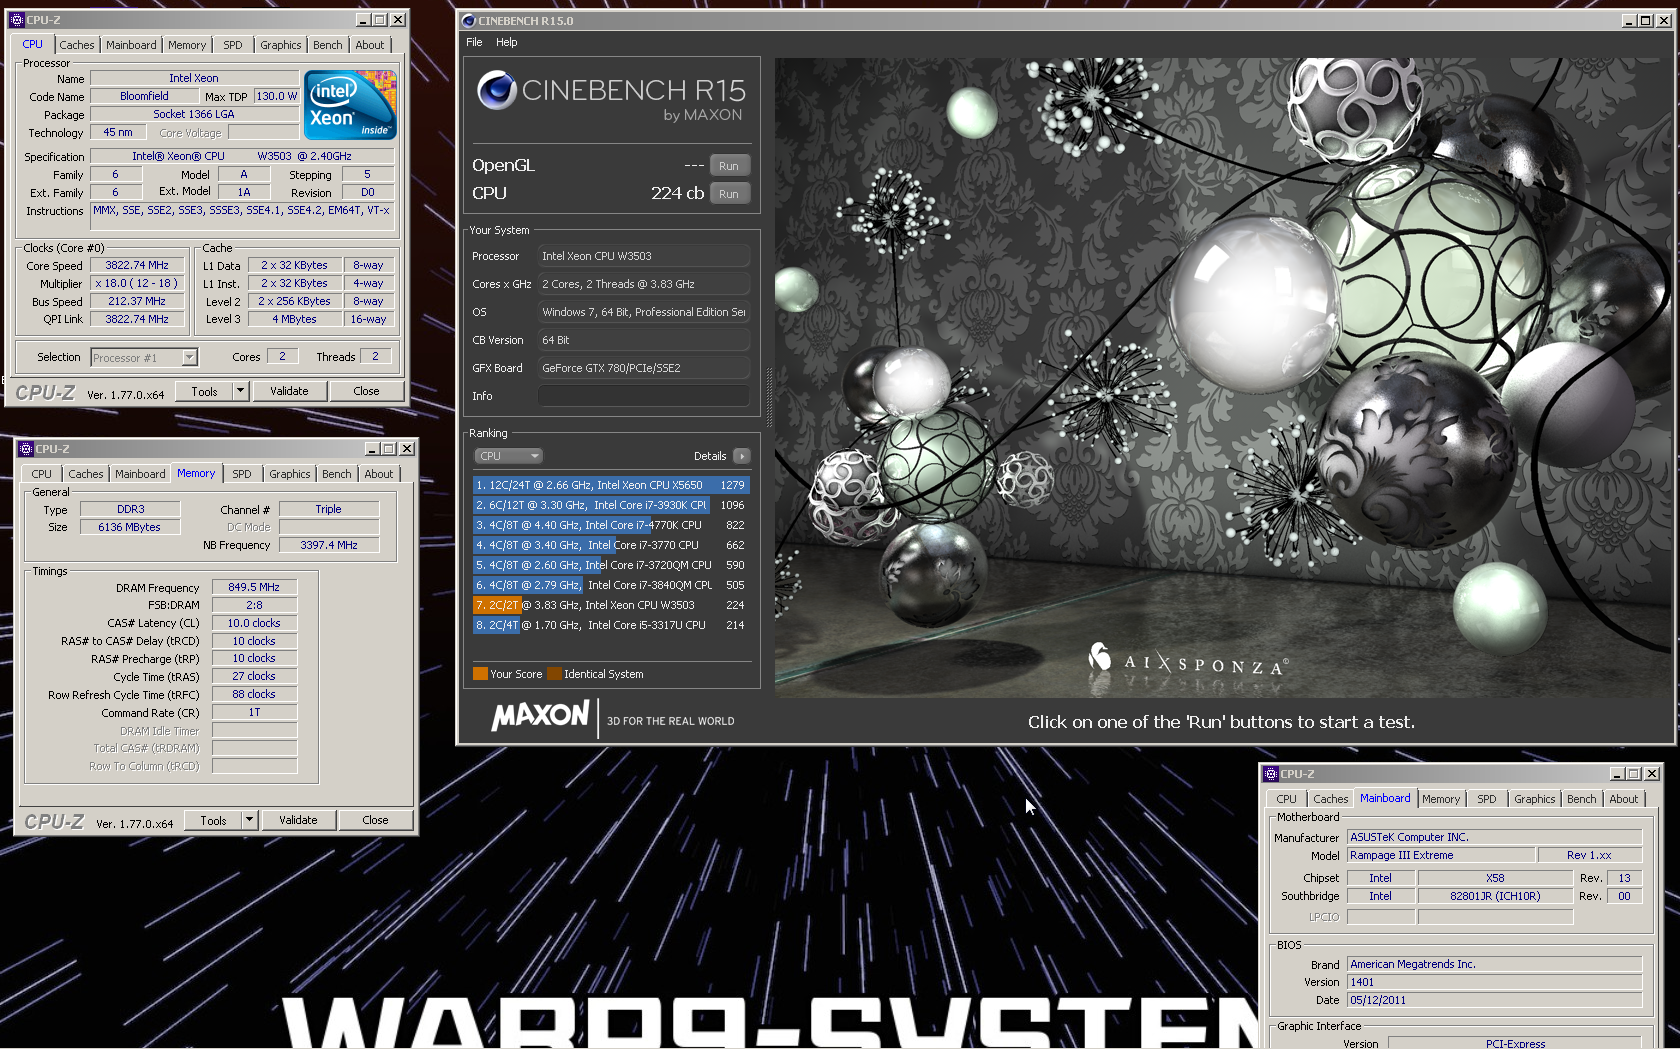Select CPU tab in Memory CPU-Z window
Viewport: 1680px width, 1050px height.
(x=41, y=474)
